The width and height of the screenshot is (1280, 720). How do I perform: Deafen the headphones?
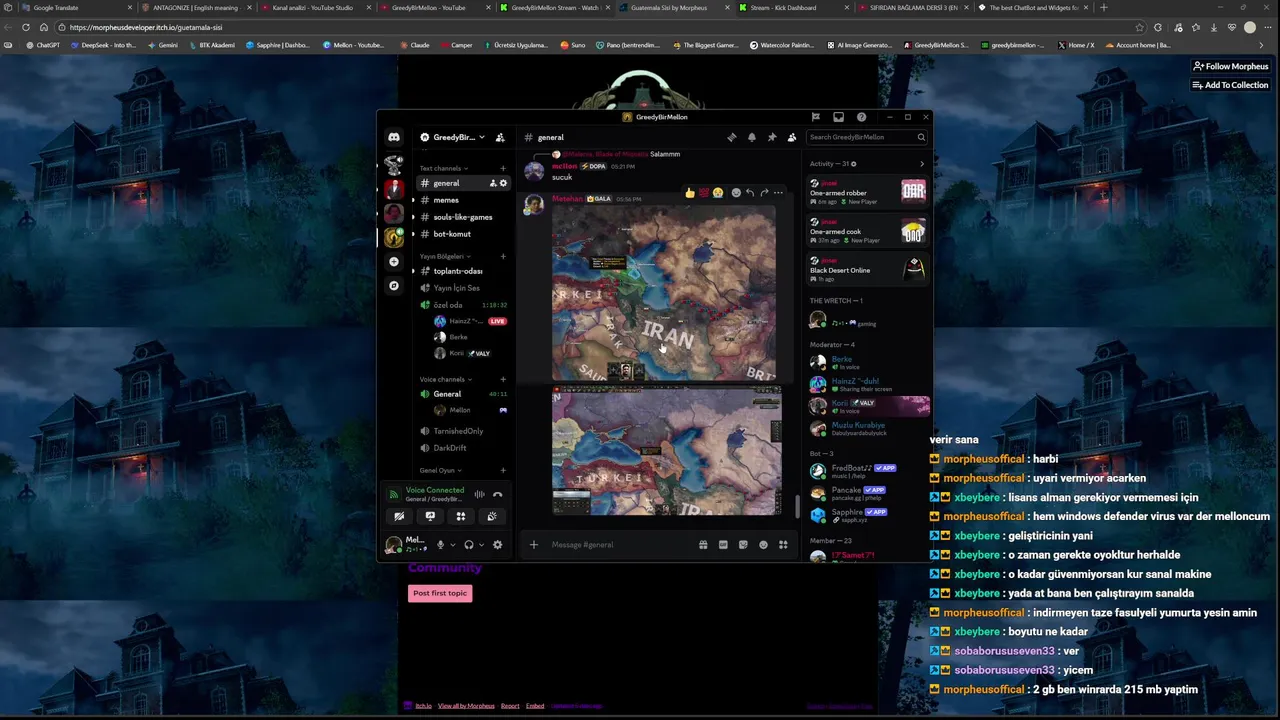click(x=468, y=545)
